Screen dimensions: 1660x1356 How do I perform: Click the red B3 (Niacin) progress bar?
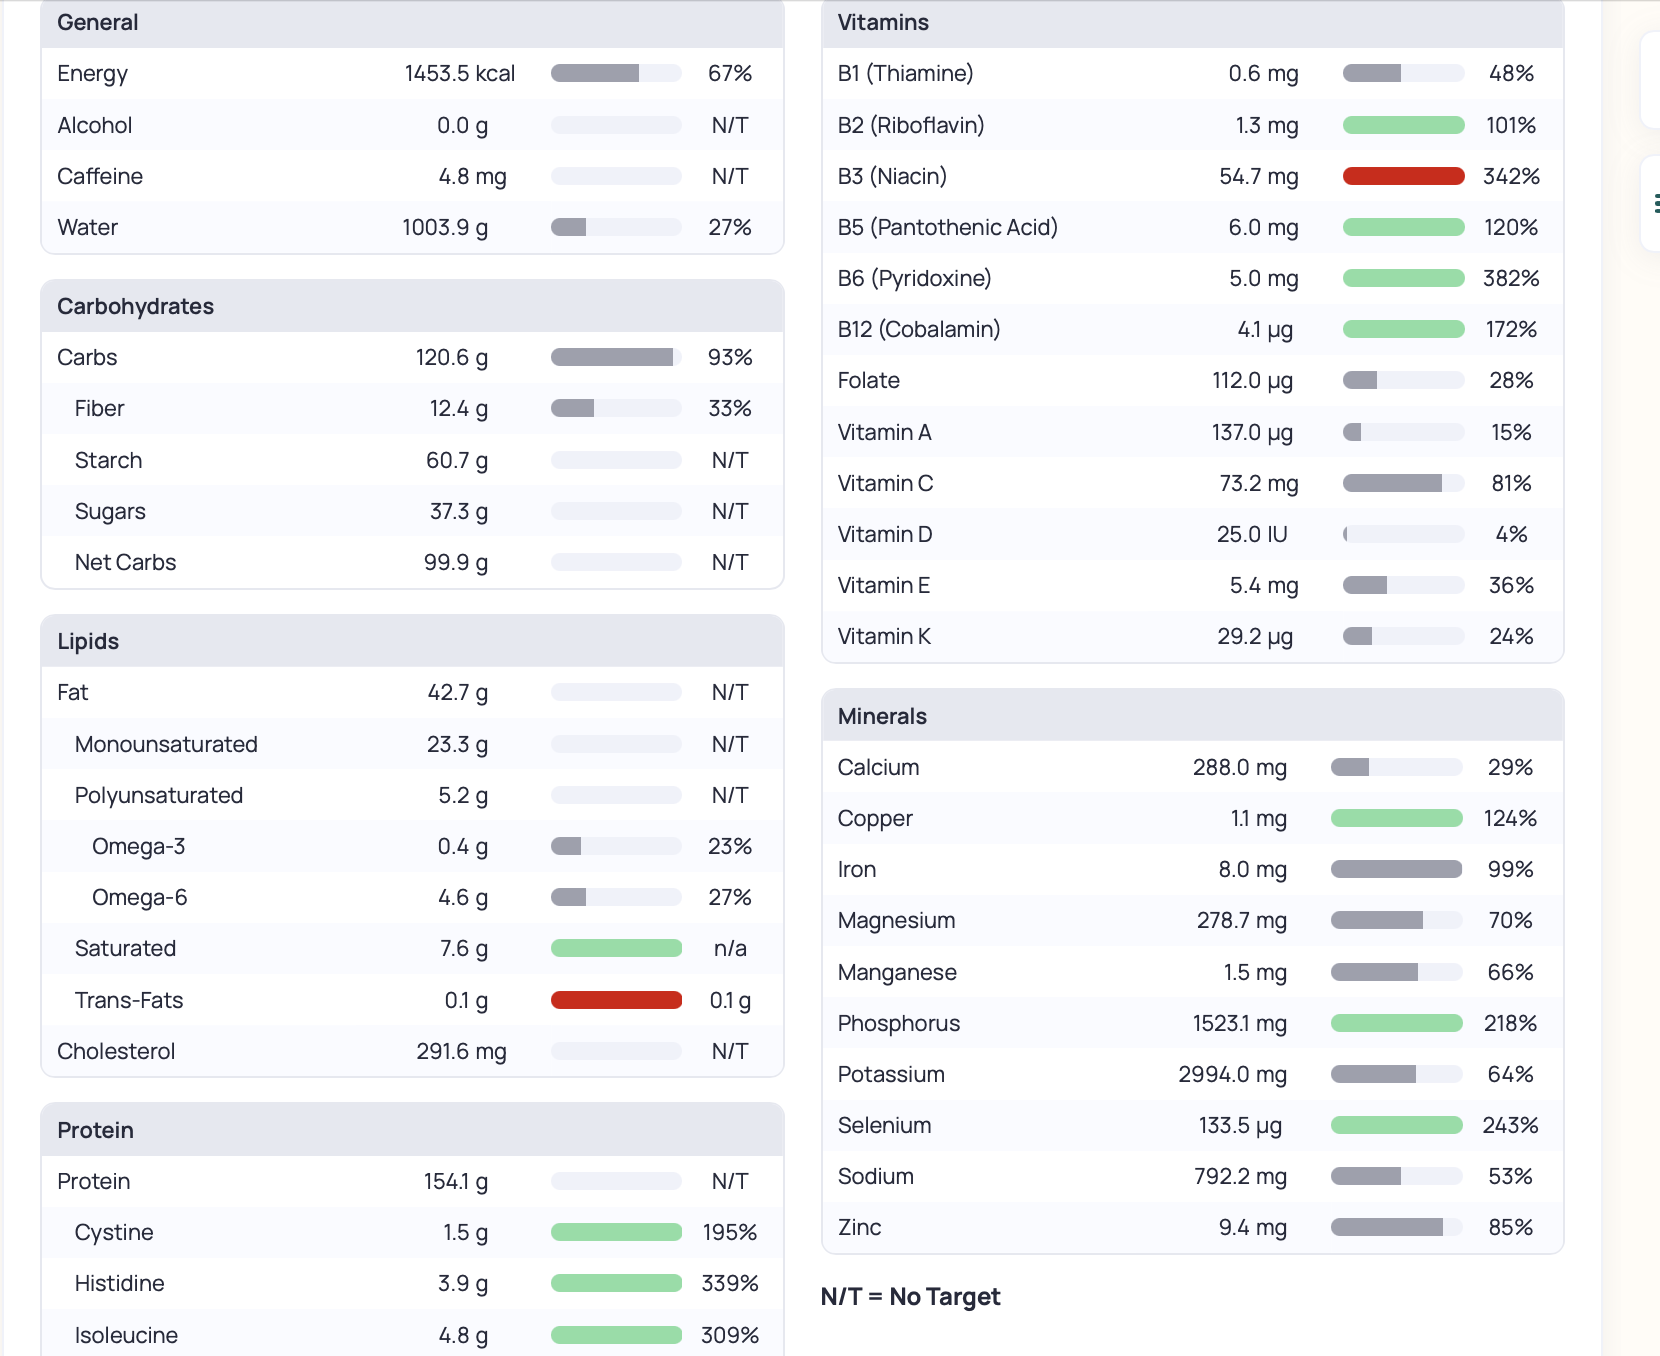click(x=1403, y=177)
